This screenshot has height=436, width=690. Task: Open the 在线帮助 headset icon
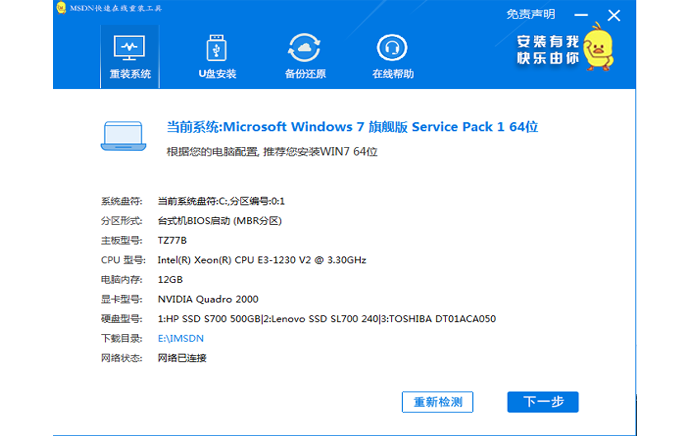[x=392, y=48]
